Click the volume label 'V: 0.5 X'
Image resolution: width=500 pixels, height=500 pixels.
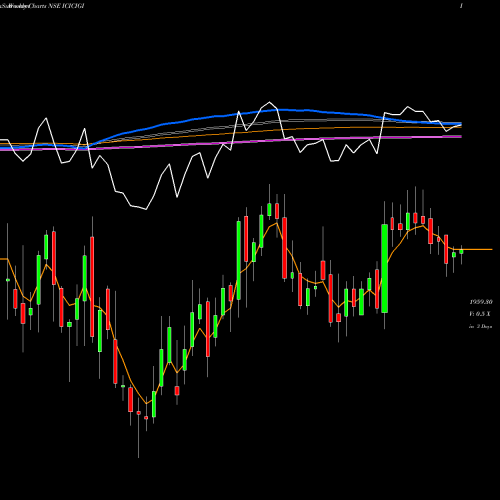click(480, 314)
